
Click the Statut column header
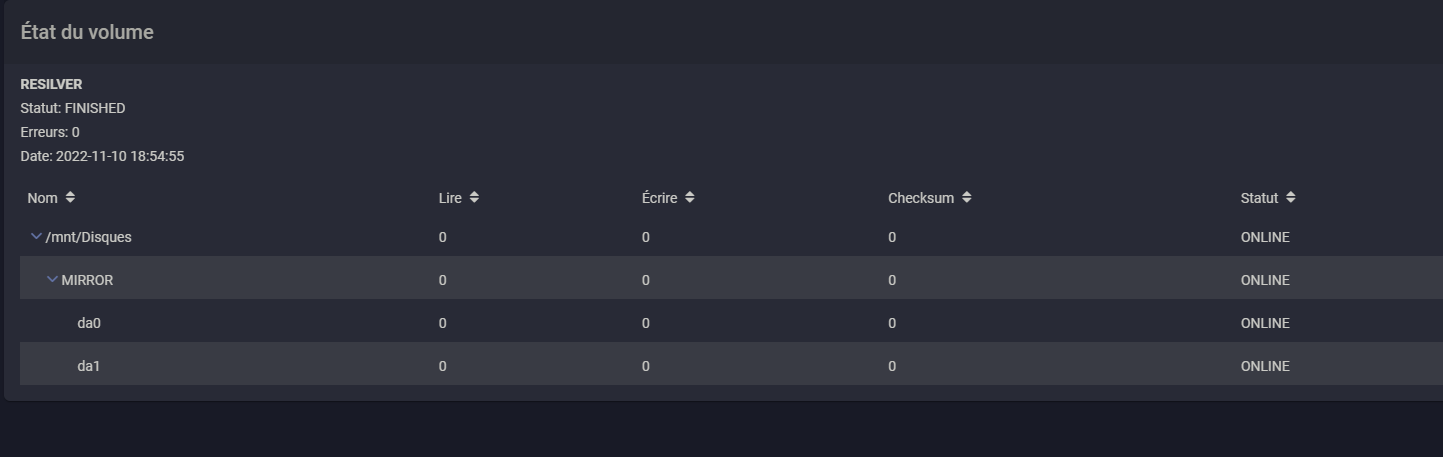coord(1260,198)
